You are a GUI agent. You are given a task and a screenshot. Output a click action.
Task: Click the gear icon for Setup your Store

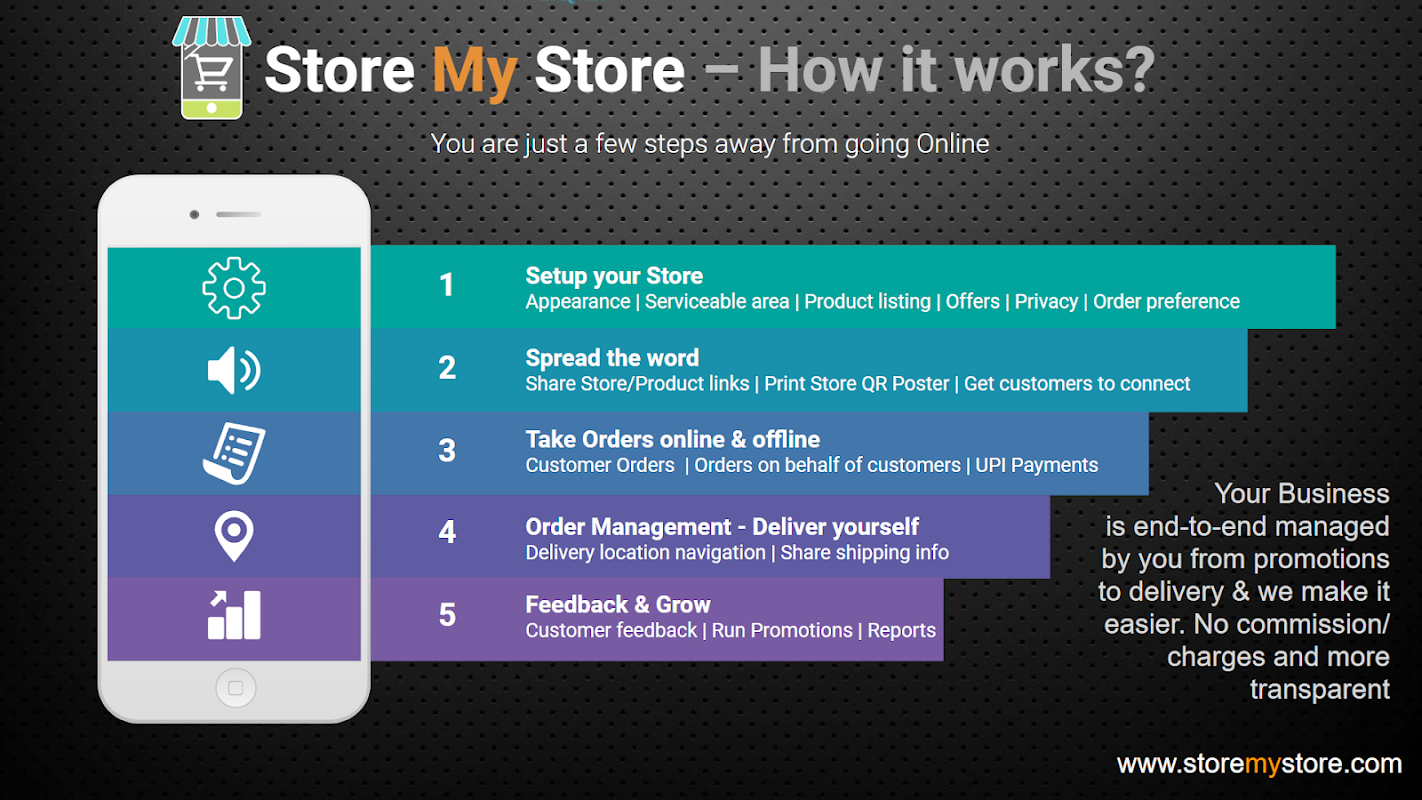tap(234, 288)
